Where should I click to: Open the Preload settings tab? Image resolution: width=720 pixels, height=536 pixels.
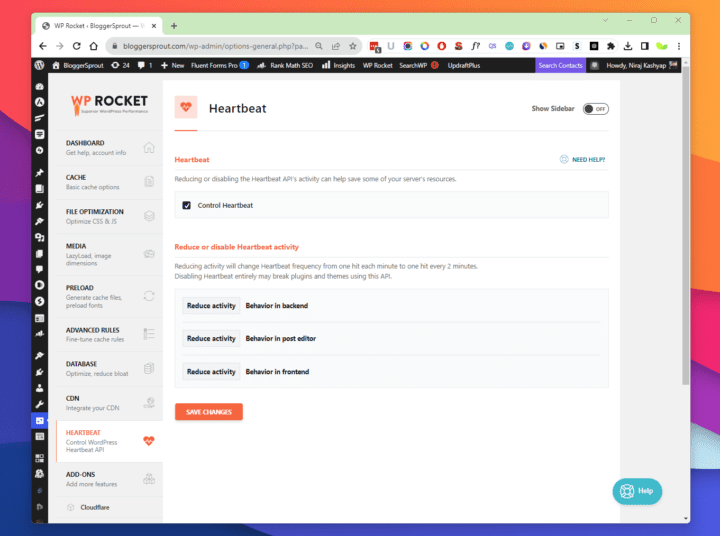[110, 296]
